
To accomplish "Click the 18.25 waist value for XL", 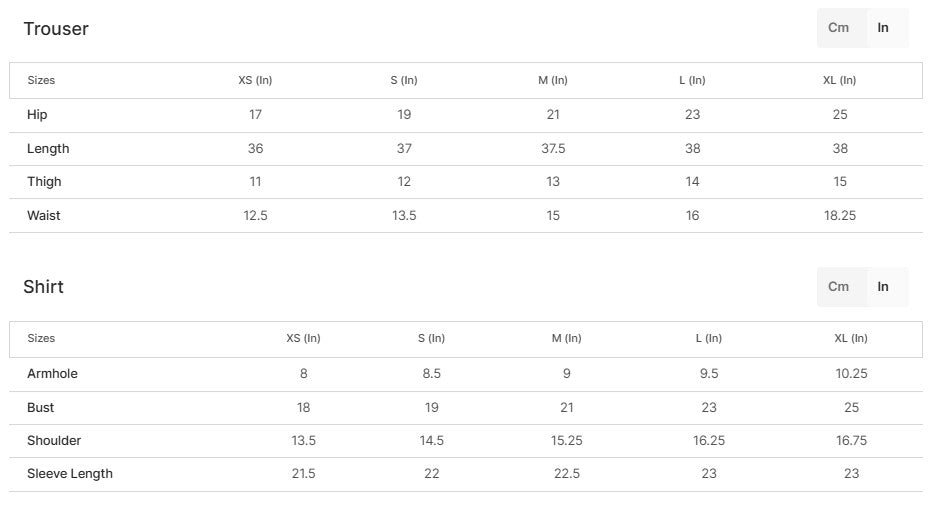I will 840,216.
